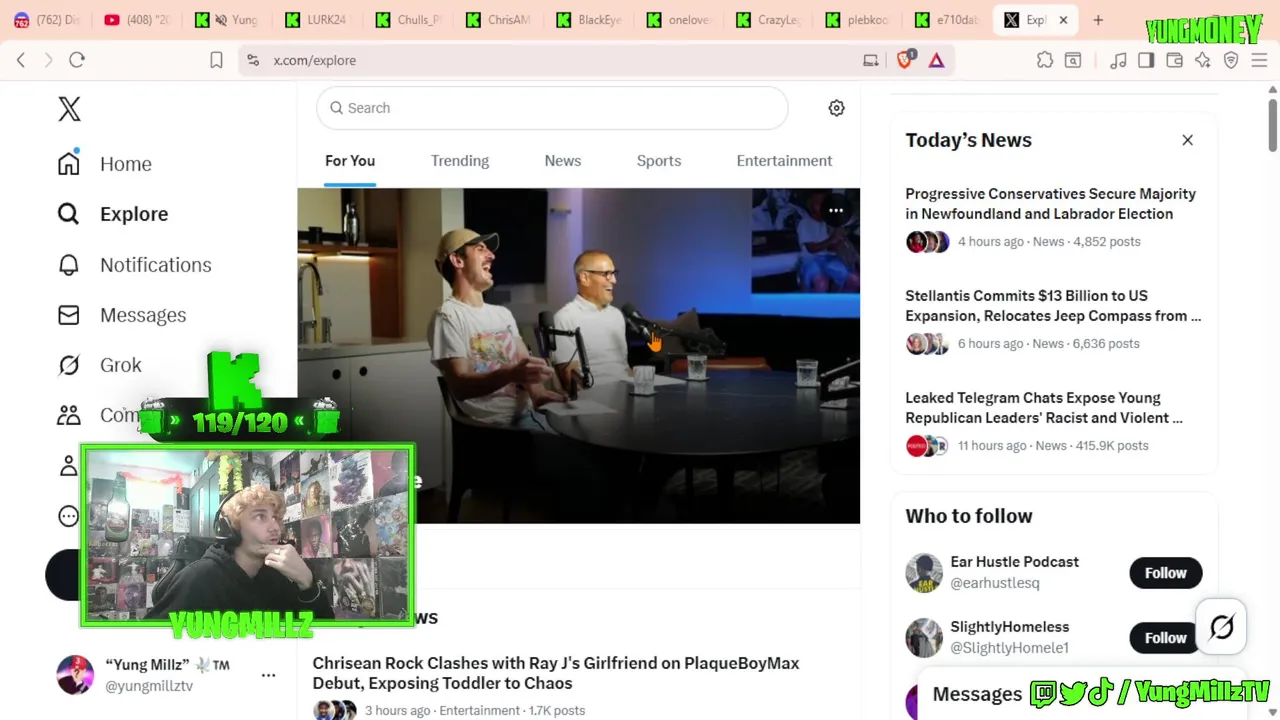Open the Brave Wallet icon

click(x=1175, y=60)
